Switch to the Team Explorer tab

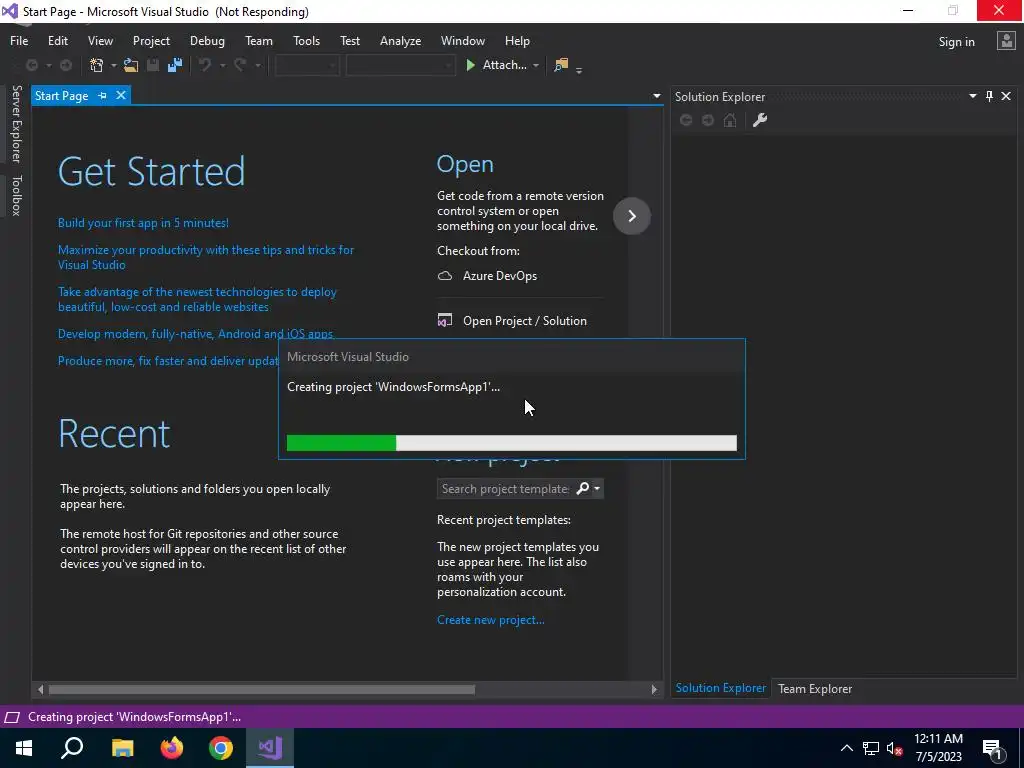coord(814,688)
